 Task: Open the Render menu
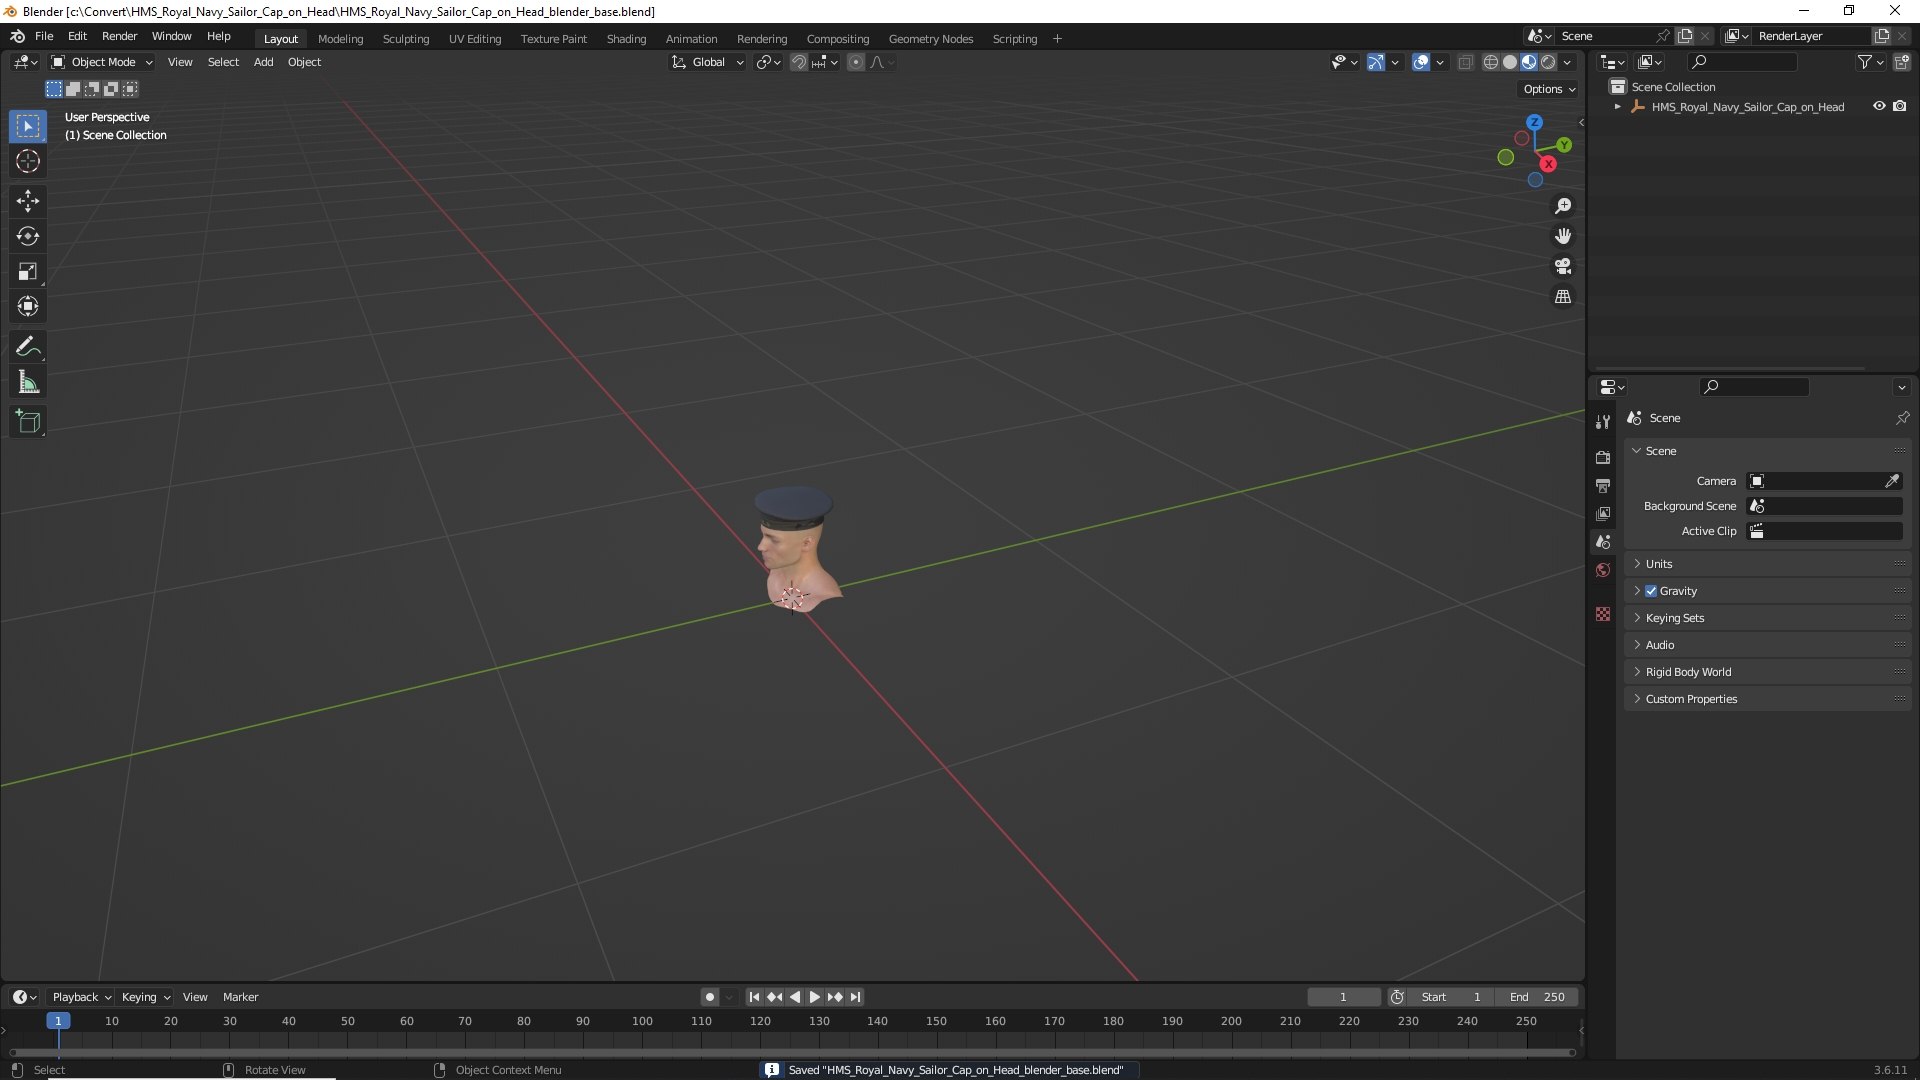[119, 36]
